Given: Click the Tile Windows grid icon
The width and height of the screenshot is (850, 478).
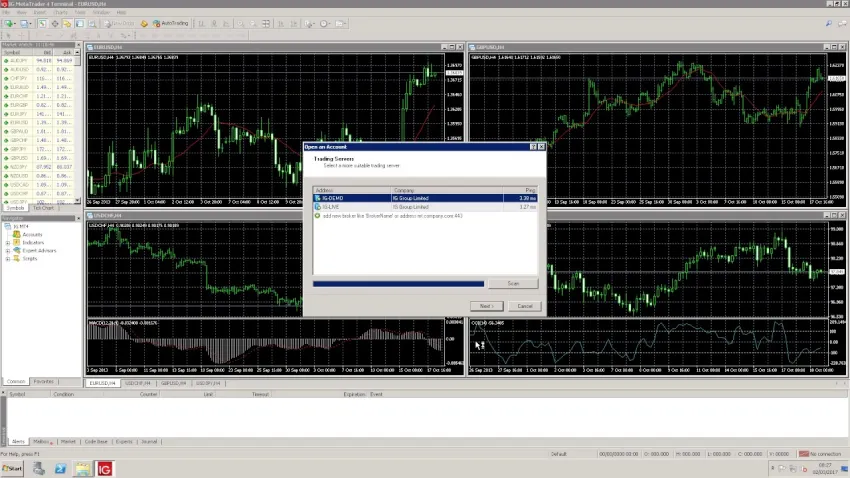Looking at the screenshot, I should point(266,23).
